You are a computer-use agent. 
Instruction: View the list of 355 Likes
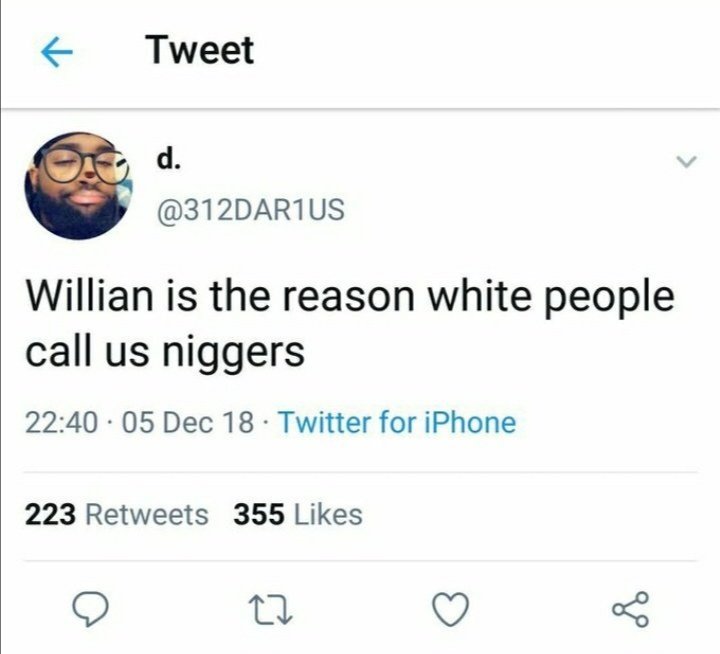298,514
